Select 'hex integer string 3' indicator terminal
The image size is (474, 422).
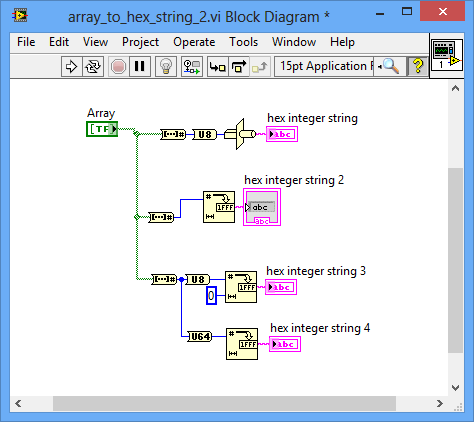point(281,287)
